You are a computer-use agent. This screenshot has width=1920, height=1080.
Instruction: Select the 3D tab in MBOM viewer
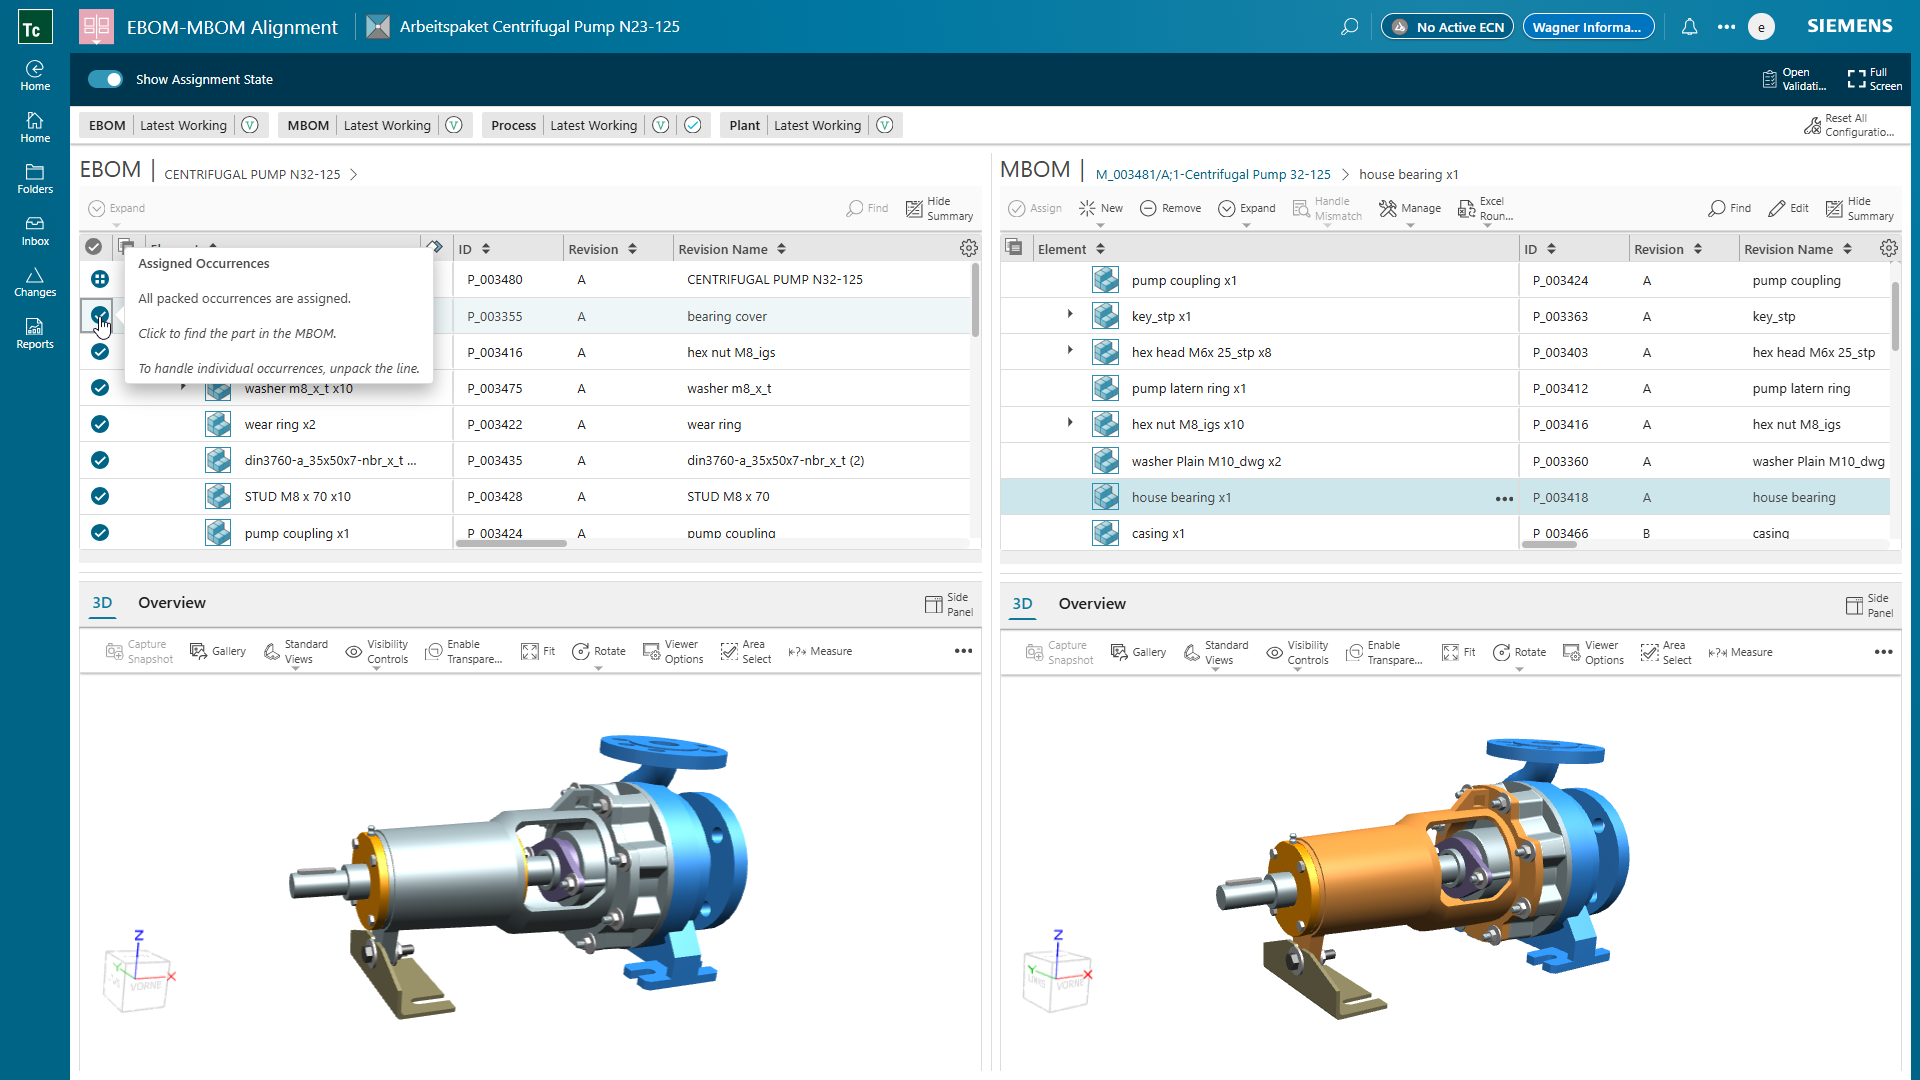pos(1021,603)
